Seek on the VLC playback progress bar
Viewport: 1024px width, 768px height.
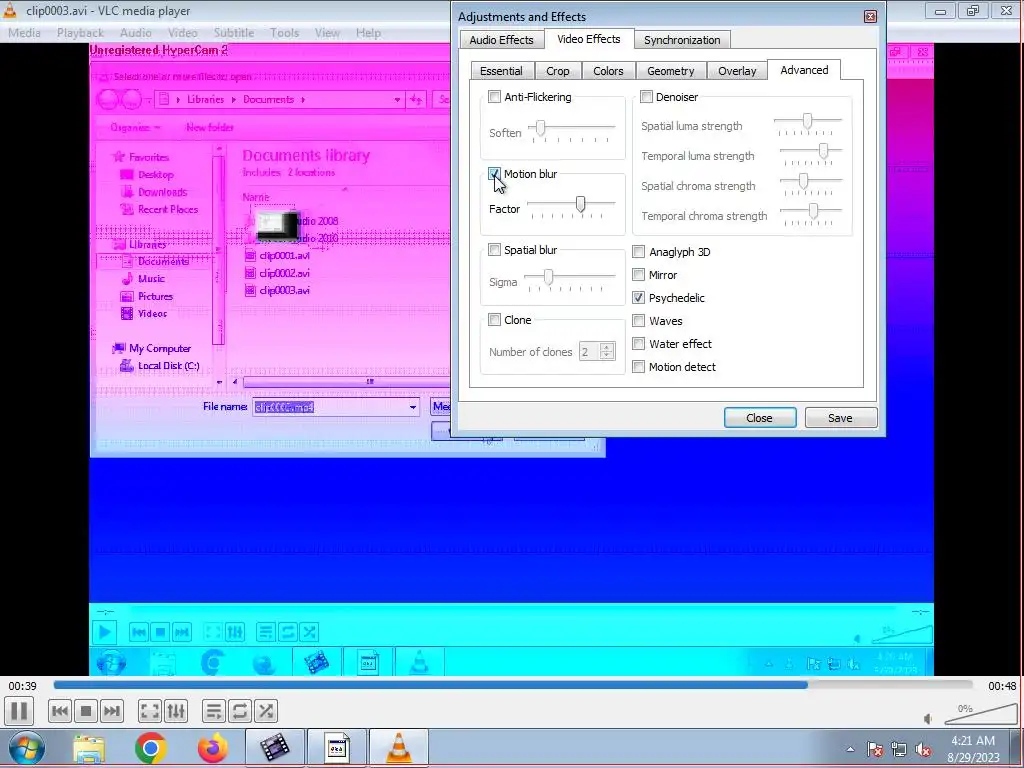click(513, 685)
